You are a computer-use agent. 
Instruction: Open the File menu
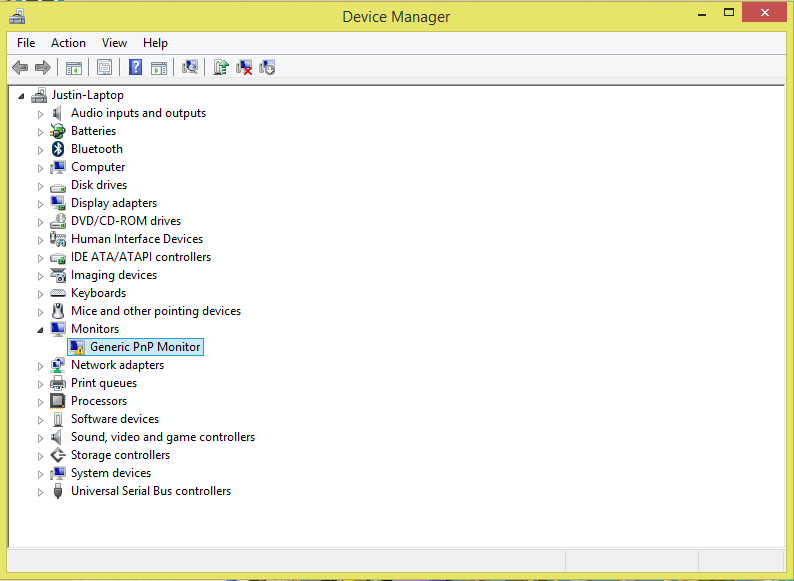tap(26, 43)
